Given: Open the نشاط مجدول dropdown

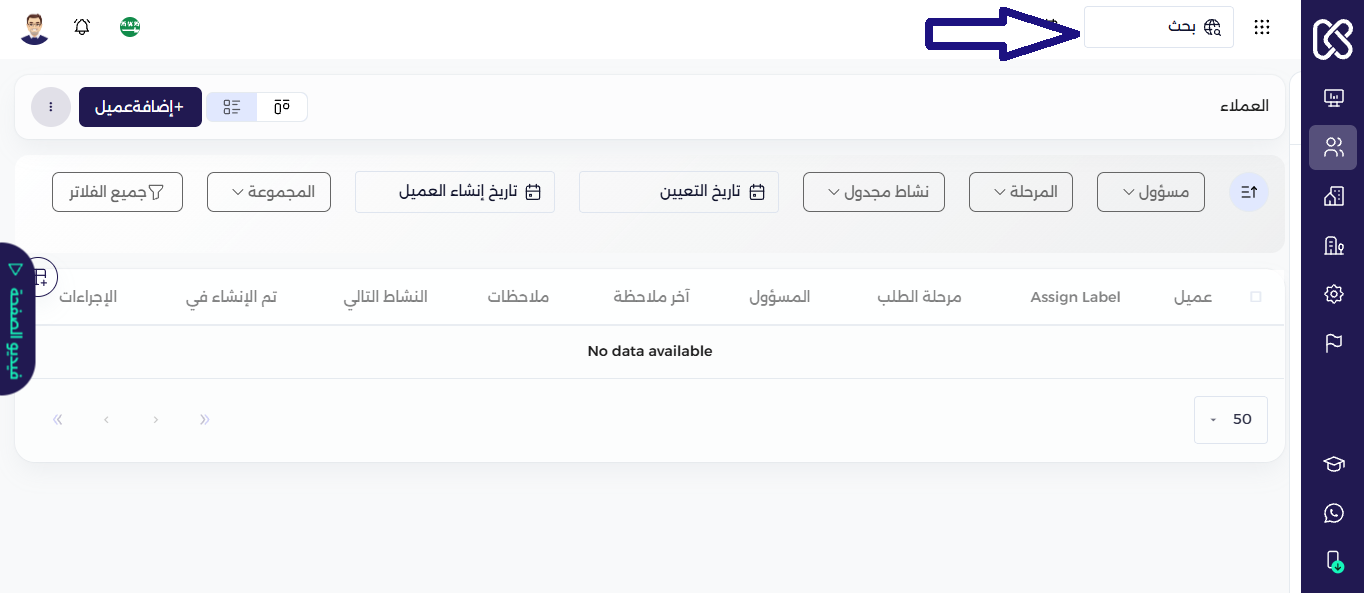Looking at the screenshot, I should [874, 192].
